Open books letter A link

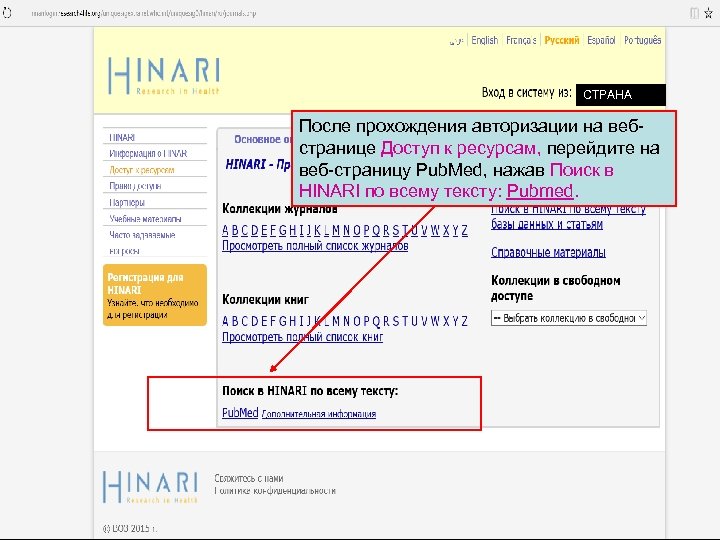tap(225, 321)
